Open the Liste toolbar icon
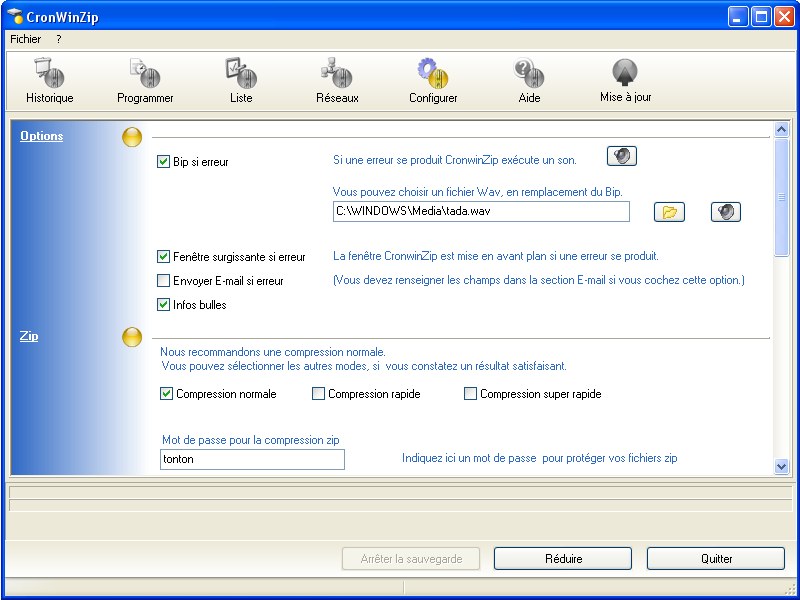 [x=241, y=81]
